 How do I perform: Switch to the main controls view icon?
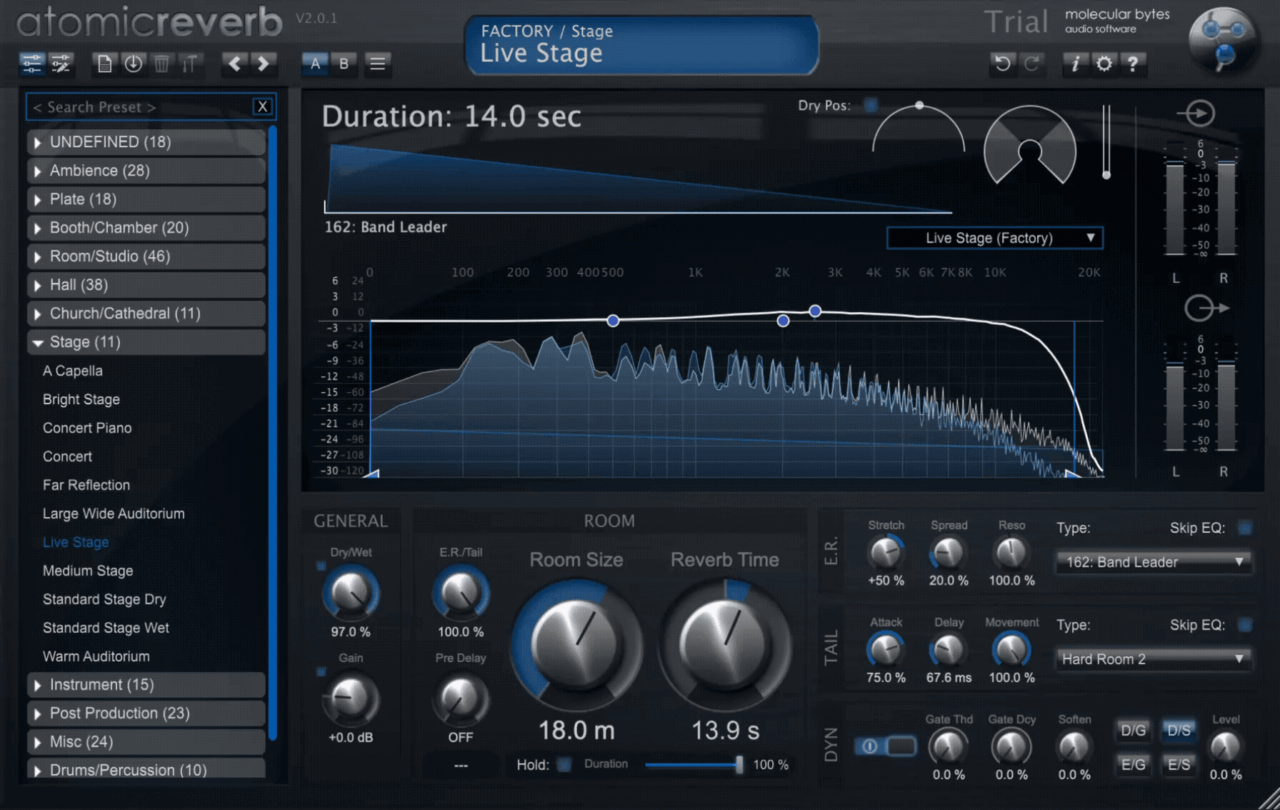point(32,64)
